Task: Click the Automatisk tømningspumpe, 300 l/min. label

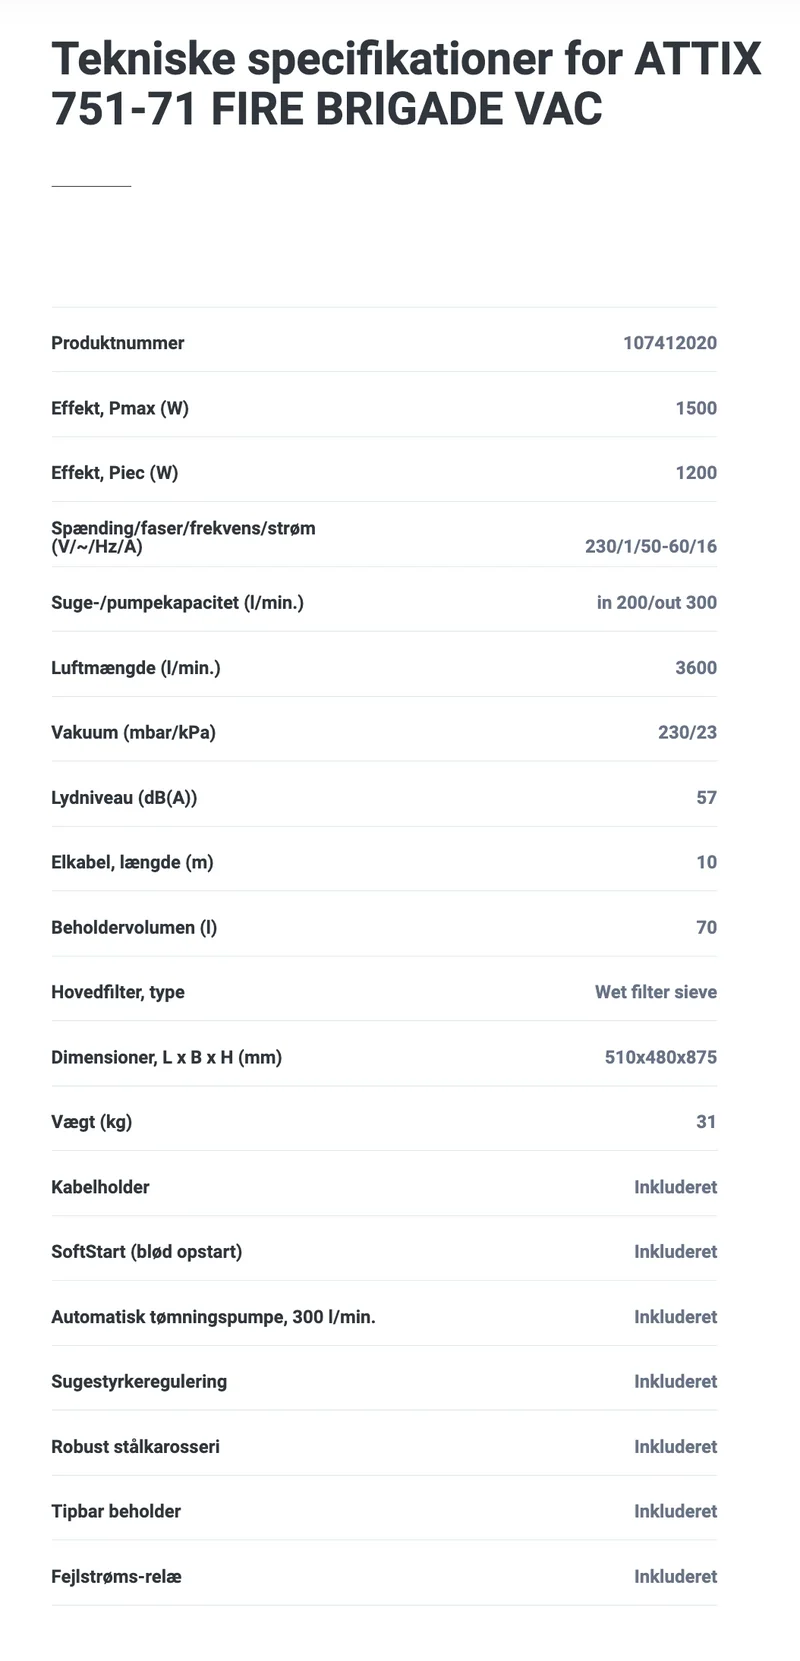Action: click(x=214, y=1317)
